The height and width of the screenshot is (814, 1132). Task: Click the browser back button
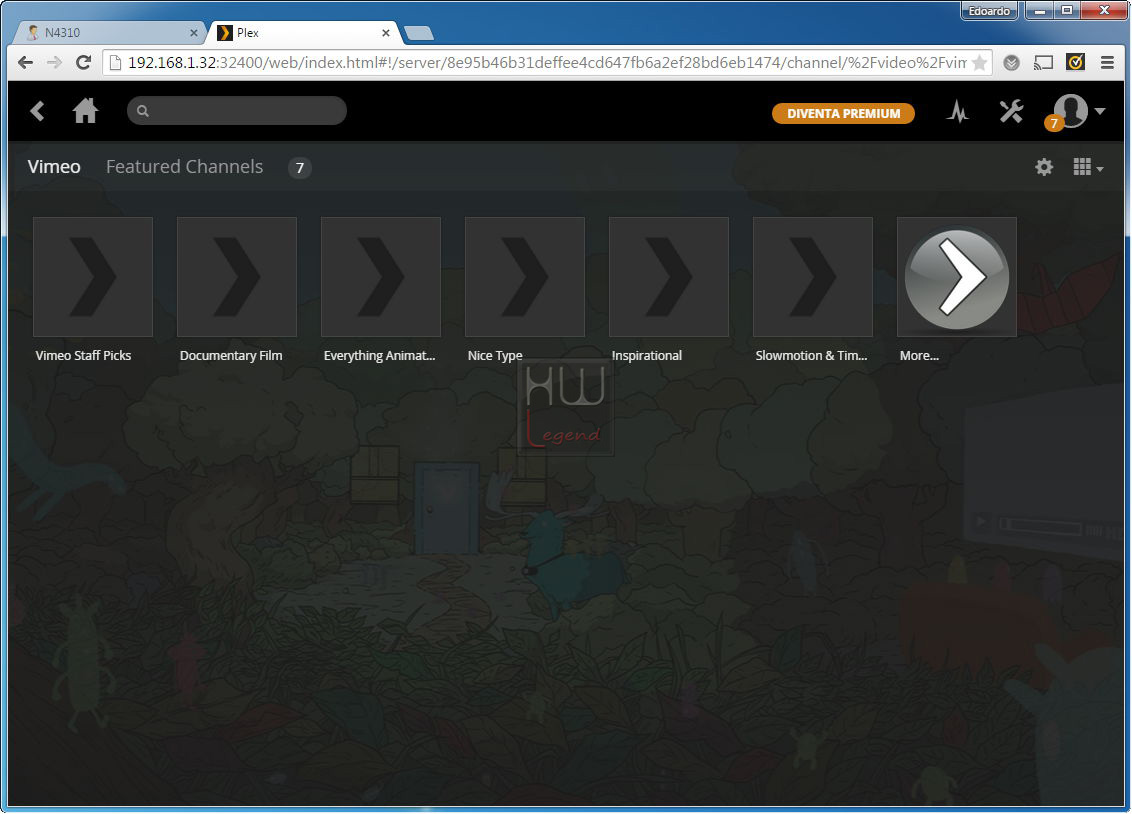(25, 63)
